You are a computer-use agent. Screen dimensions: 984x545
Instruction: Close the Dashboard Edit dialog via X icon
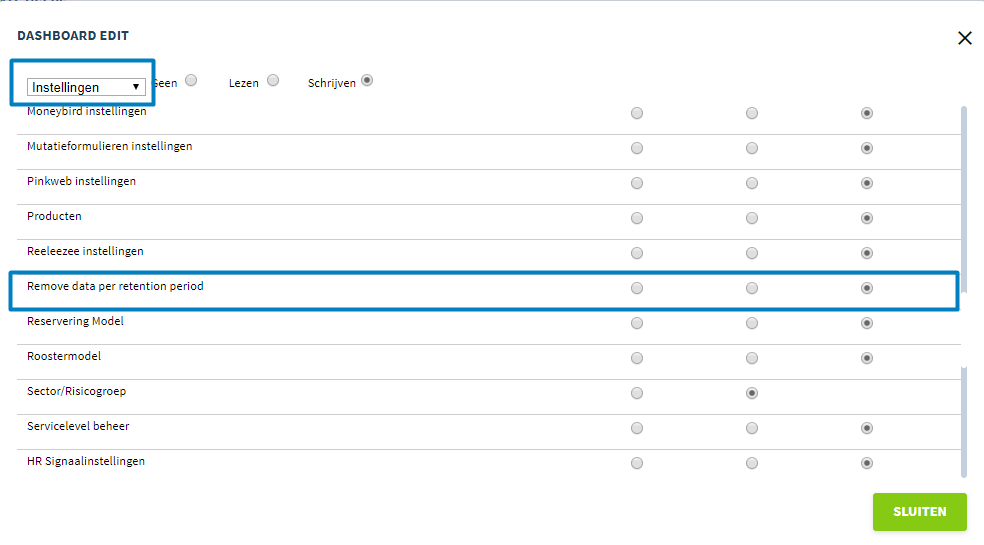[x=965, y=38]
